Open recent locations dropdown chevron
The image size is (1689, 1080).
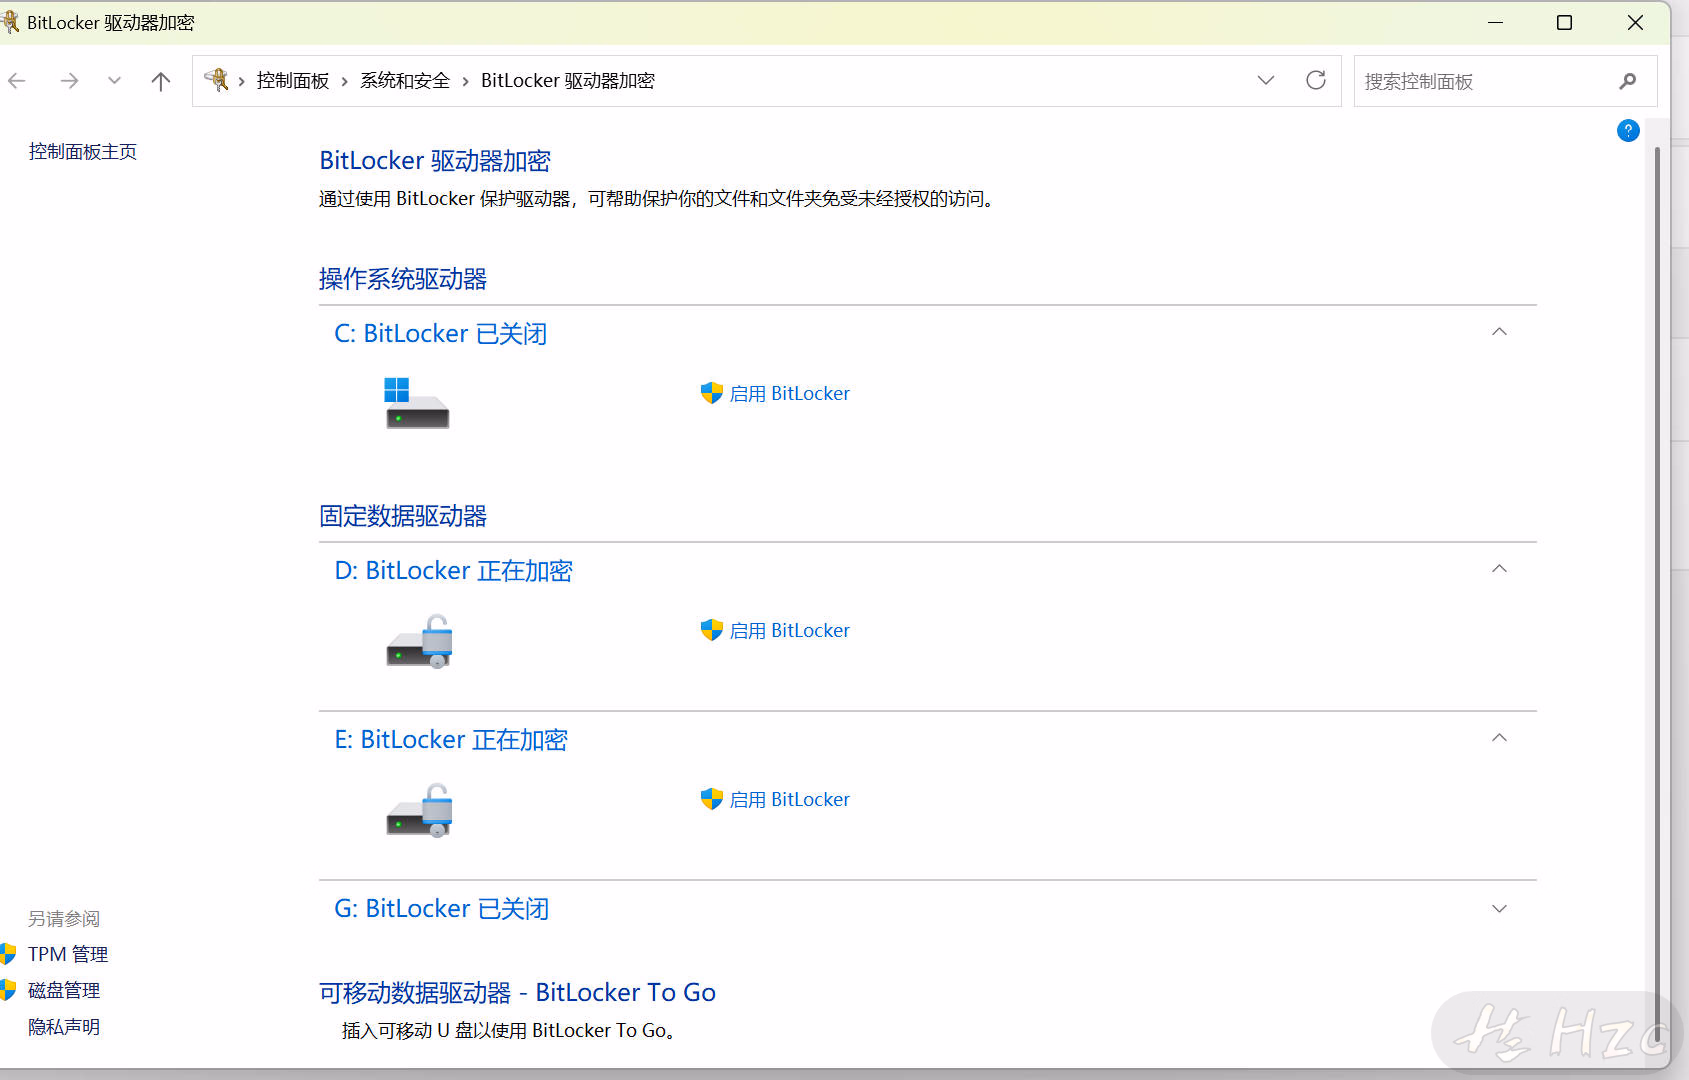[114, 81]
